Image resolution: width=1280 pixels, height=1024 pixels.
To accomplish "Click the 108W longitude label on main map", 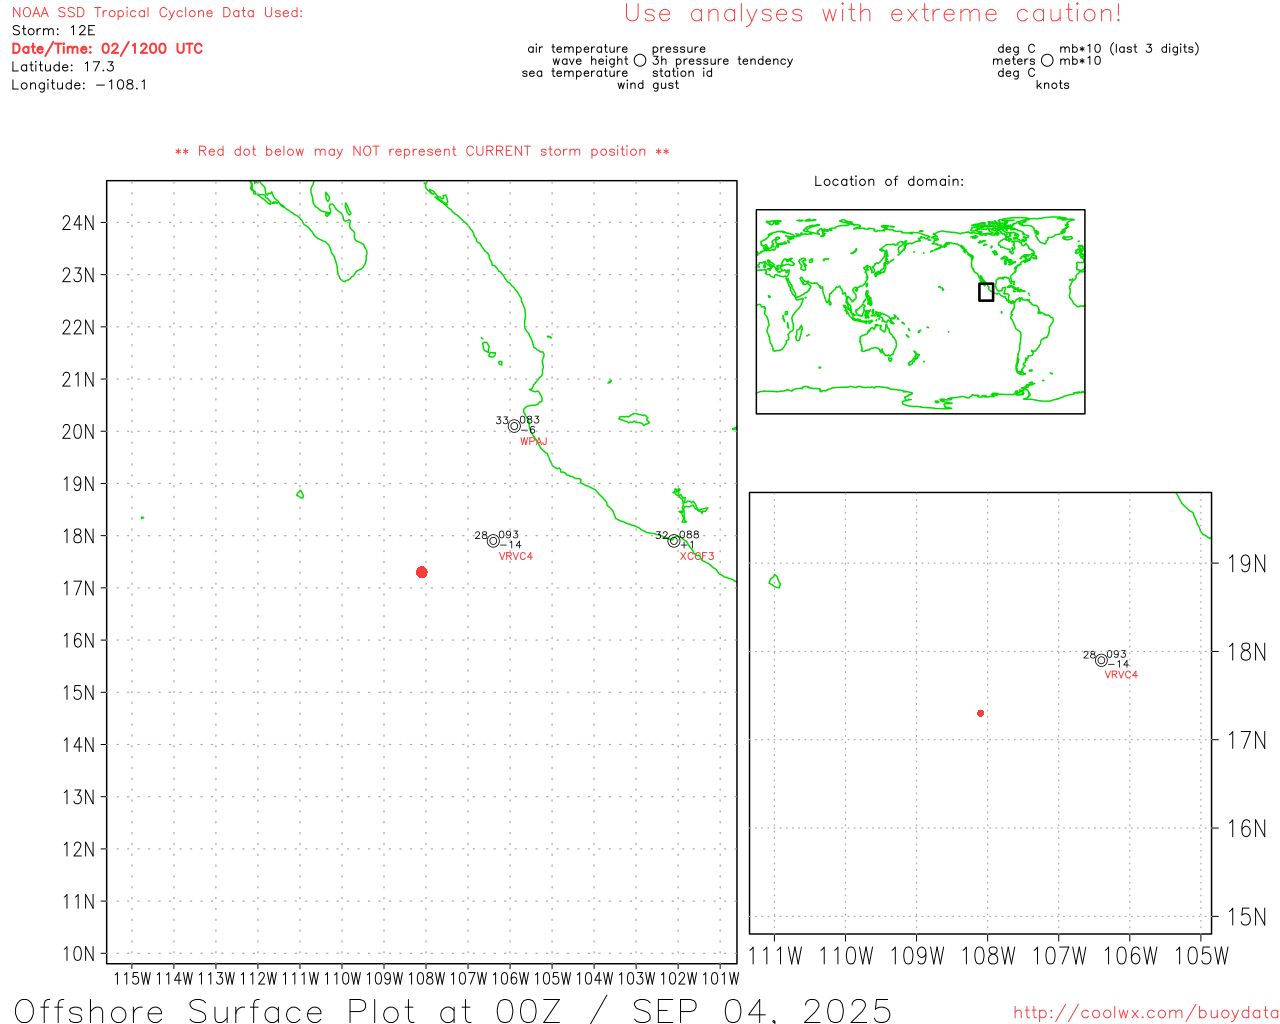I will (x=426, y=979).
